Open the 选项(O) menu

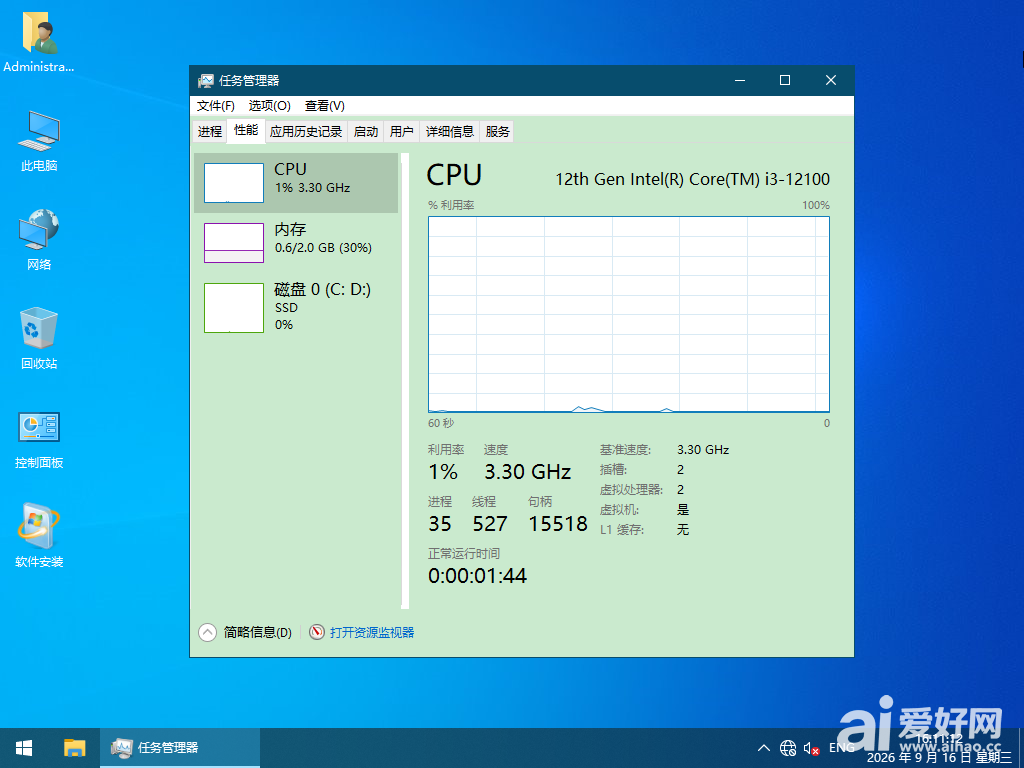click(269, 106)
